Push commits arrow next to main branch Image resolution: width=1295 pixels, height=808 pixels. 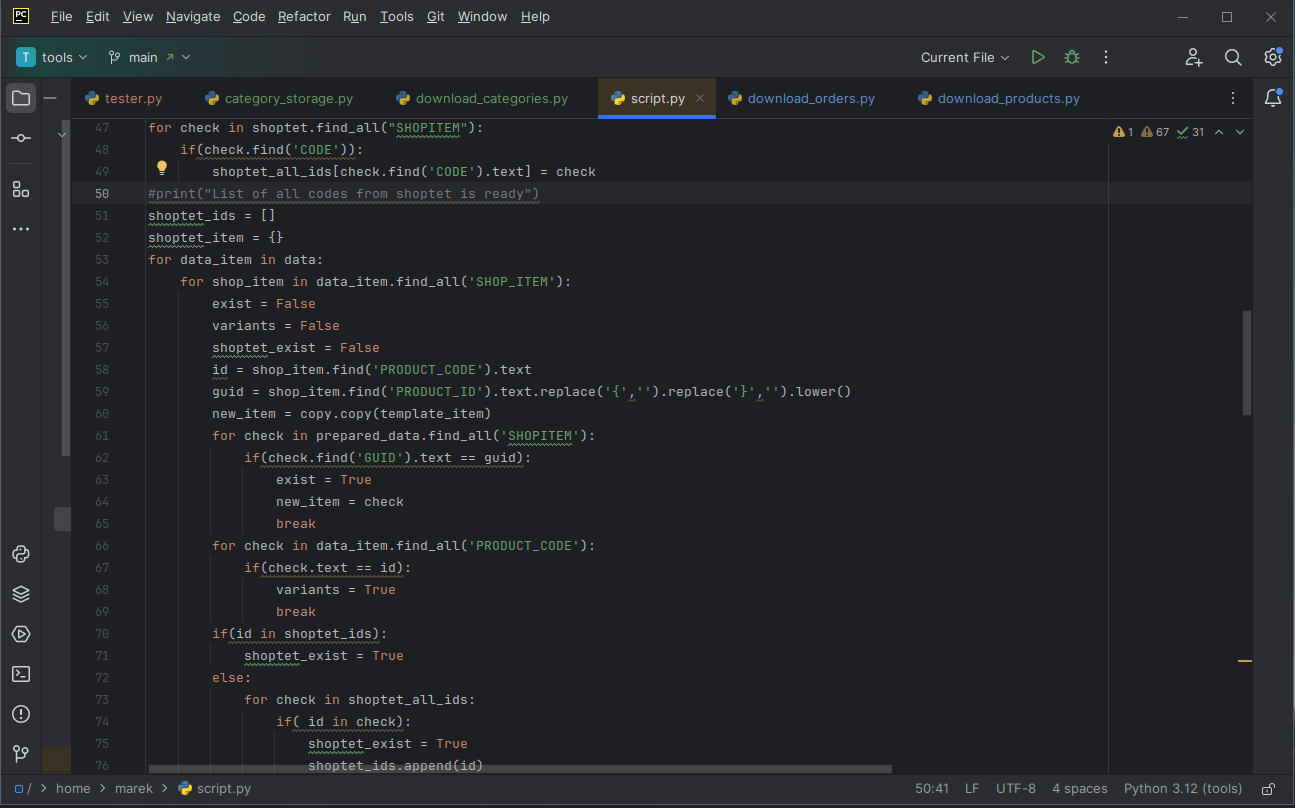pos(170,58)
